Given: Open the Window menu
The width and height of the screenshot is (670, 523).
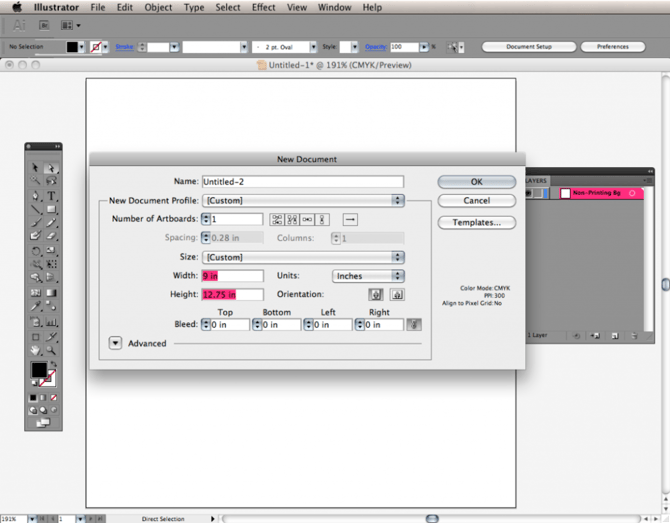Looking at the screenshot, I should point(334,7).
